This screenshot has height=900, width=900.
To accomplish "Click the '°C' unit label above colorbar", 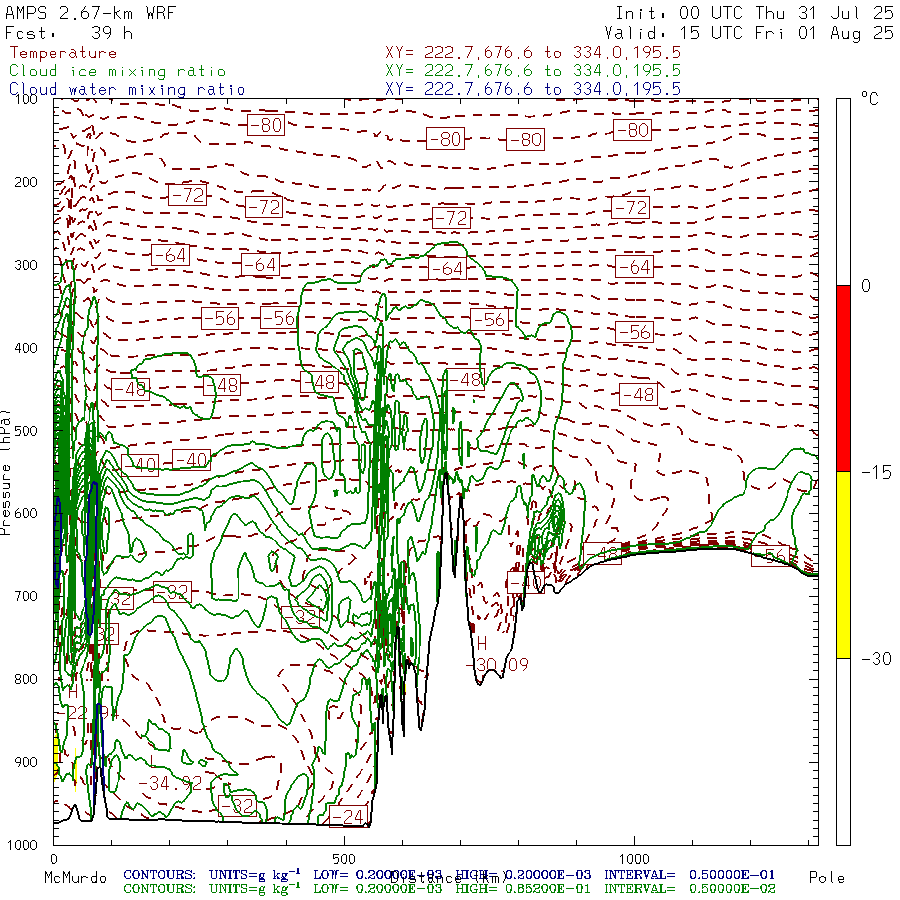I will pos(869,99).
